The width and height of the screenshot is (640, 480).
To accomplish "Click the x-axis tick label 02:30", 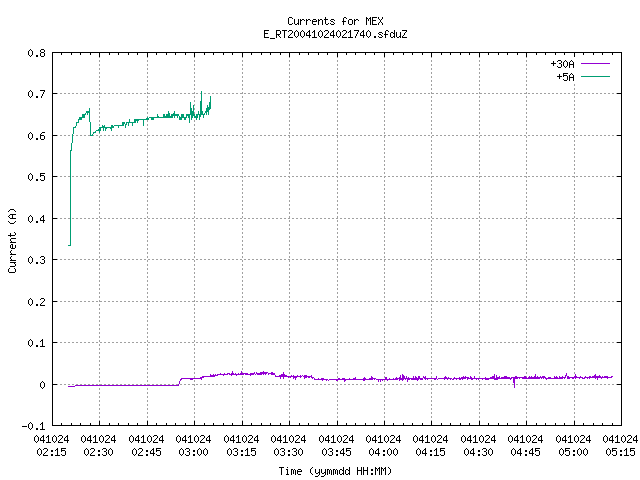I will 98,452.
